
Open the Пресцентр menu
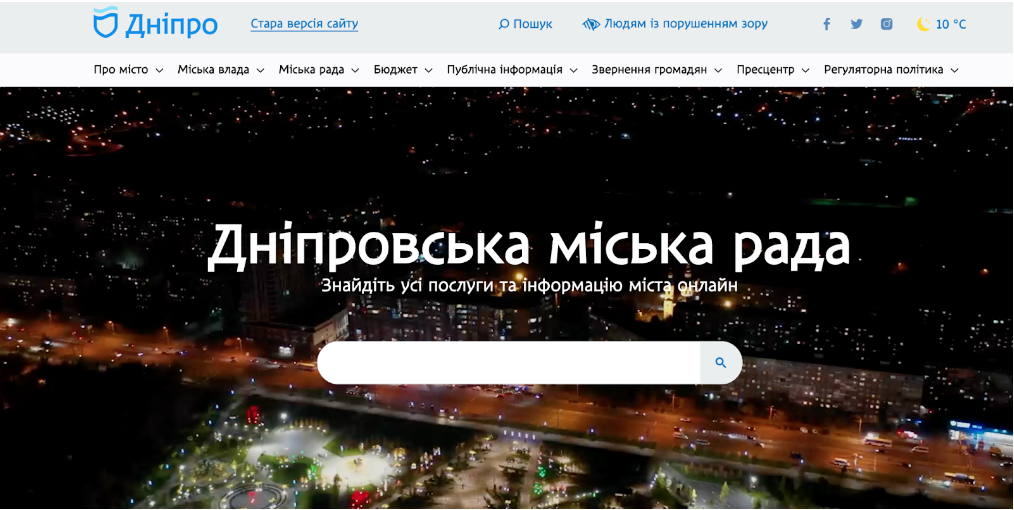tap(765, 70)
